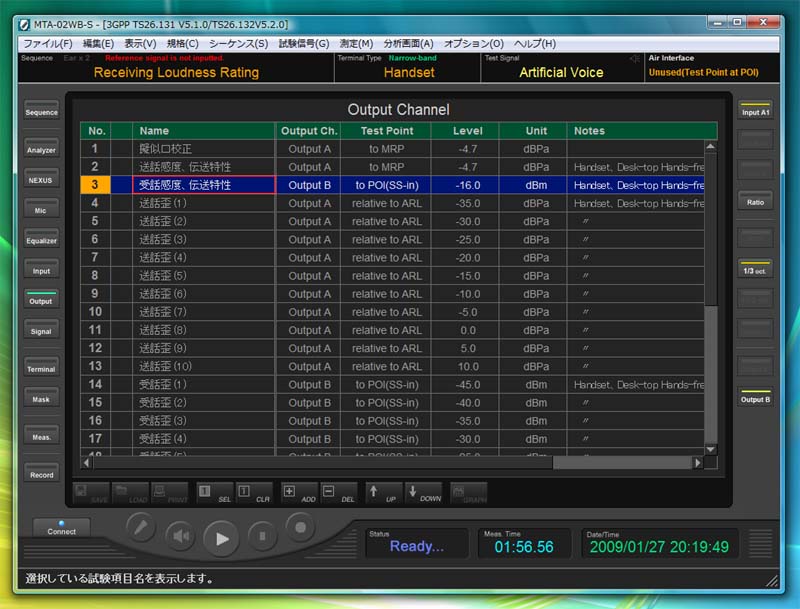Toggle the Connect button
Viewport: 800px width, 609px height.
[x=61, y=527]
